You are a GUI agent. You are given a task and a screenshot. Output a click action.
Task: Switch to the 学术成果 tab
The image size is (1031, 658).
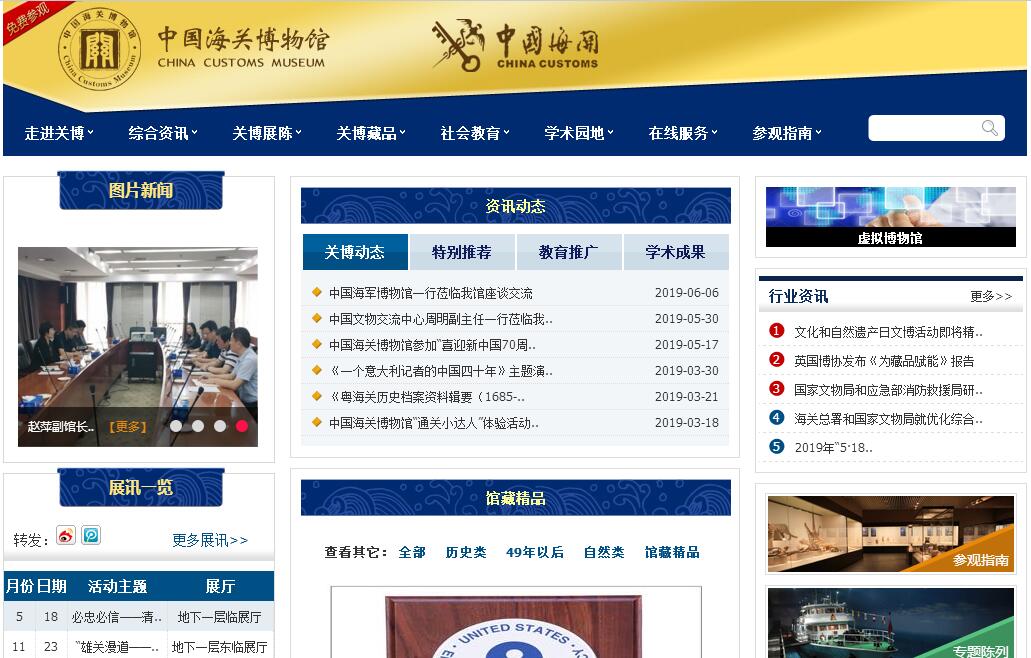(675, 252)
